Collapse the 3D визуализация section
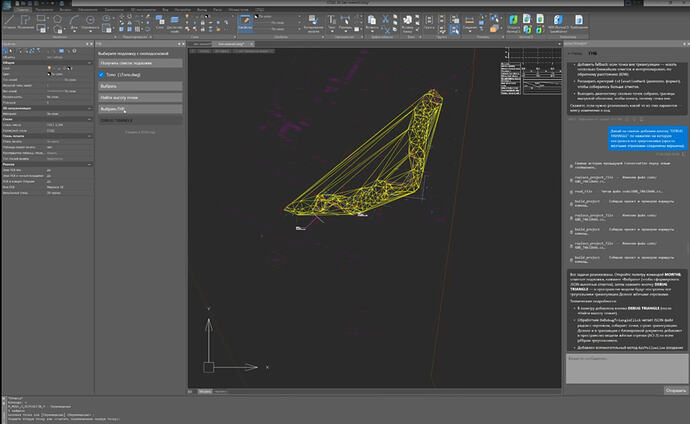The image size is (690, 424). click(89, 108)
